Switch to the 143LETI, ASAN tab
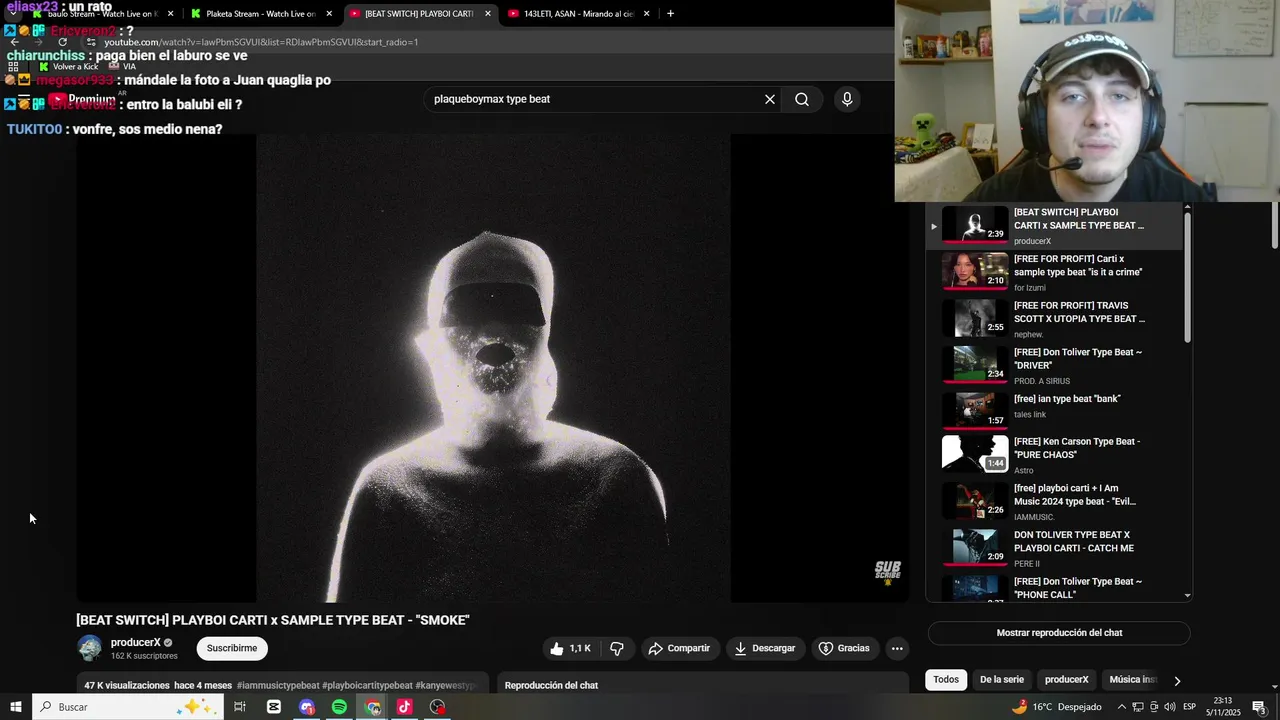1280x720 pixels. point(578,14)
